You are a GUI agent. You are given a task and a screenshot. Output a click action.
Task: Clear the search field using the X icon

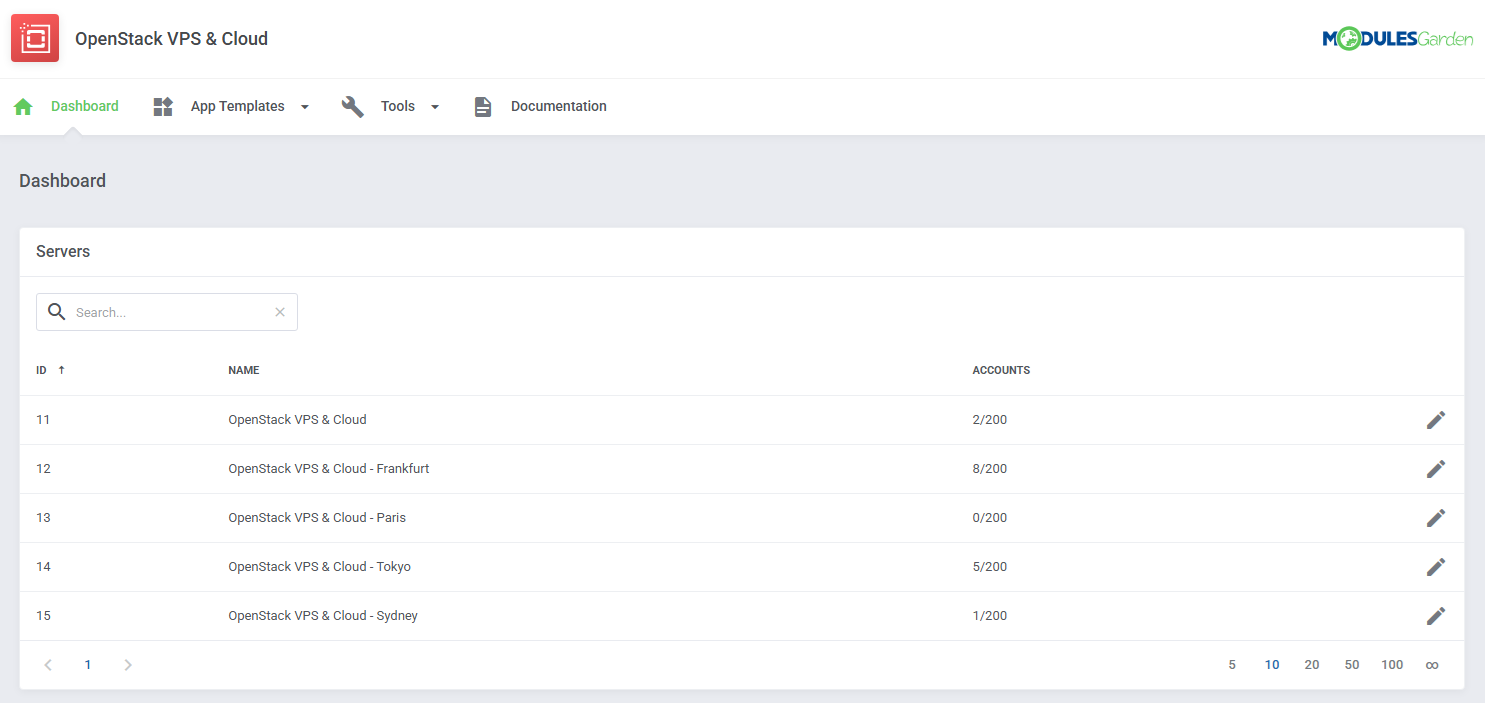pos(280,311)
